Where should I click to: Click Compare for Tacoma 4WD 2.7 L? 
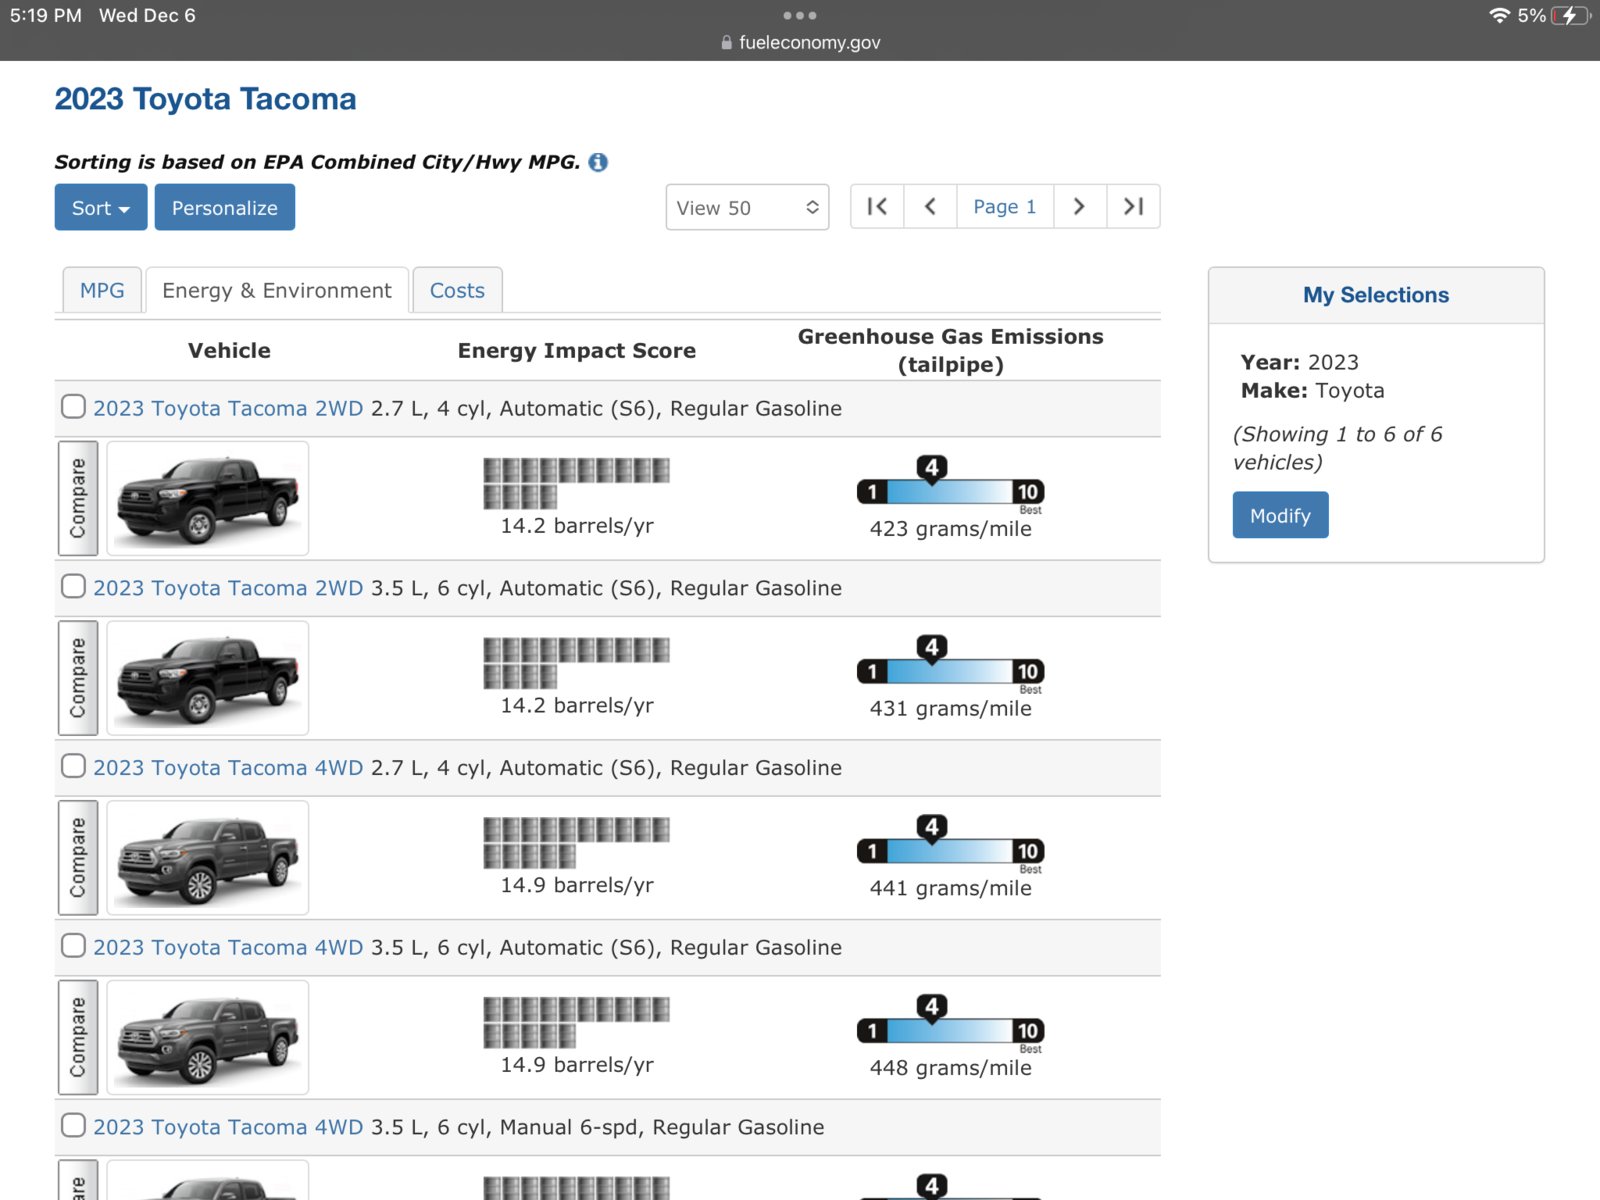click(78, 858)
